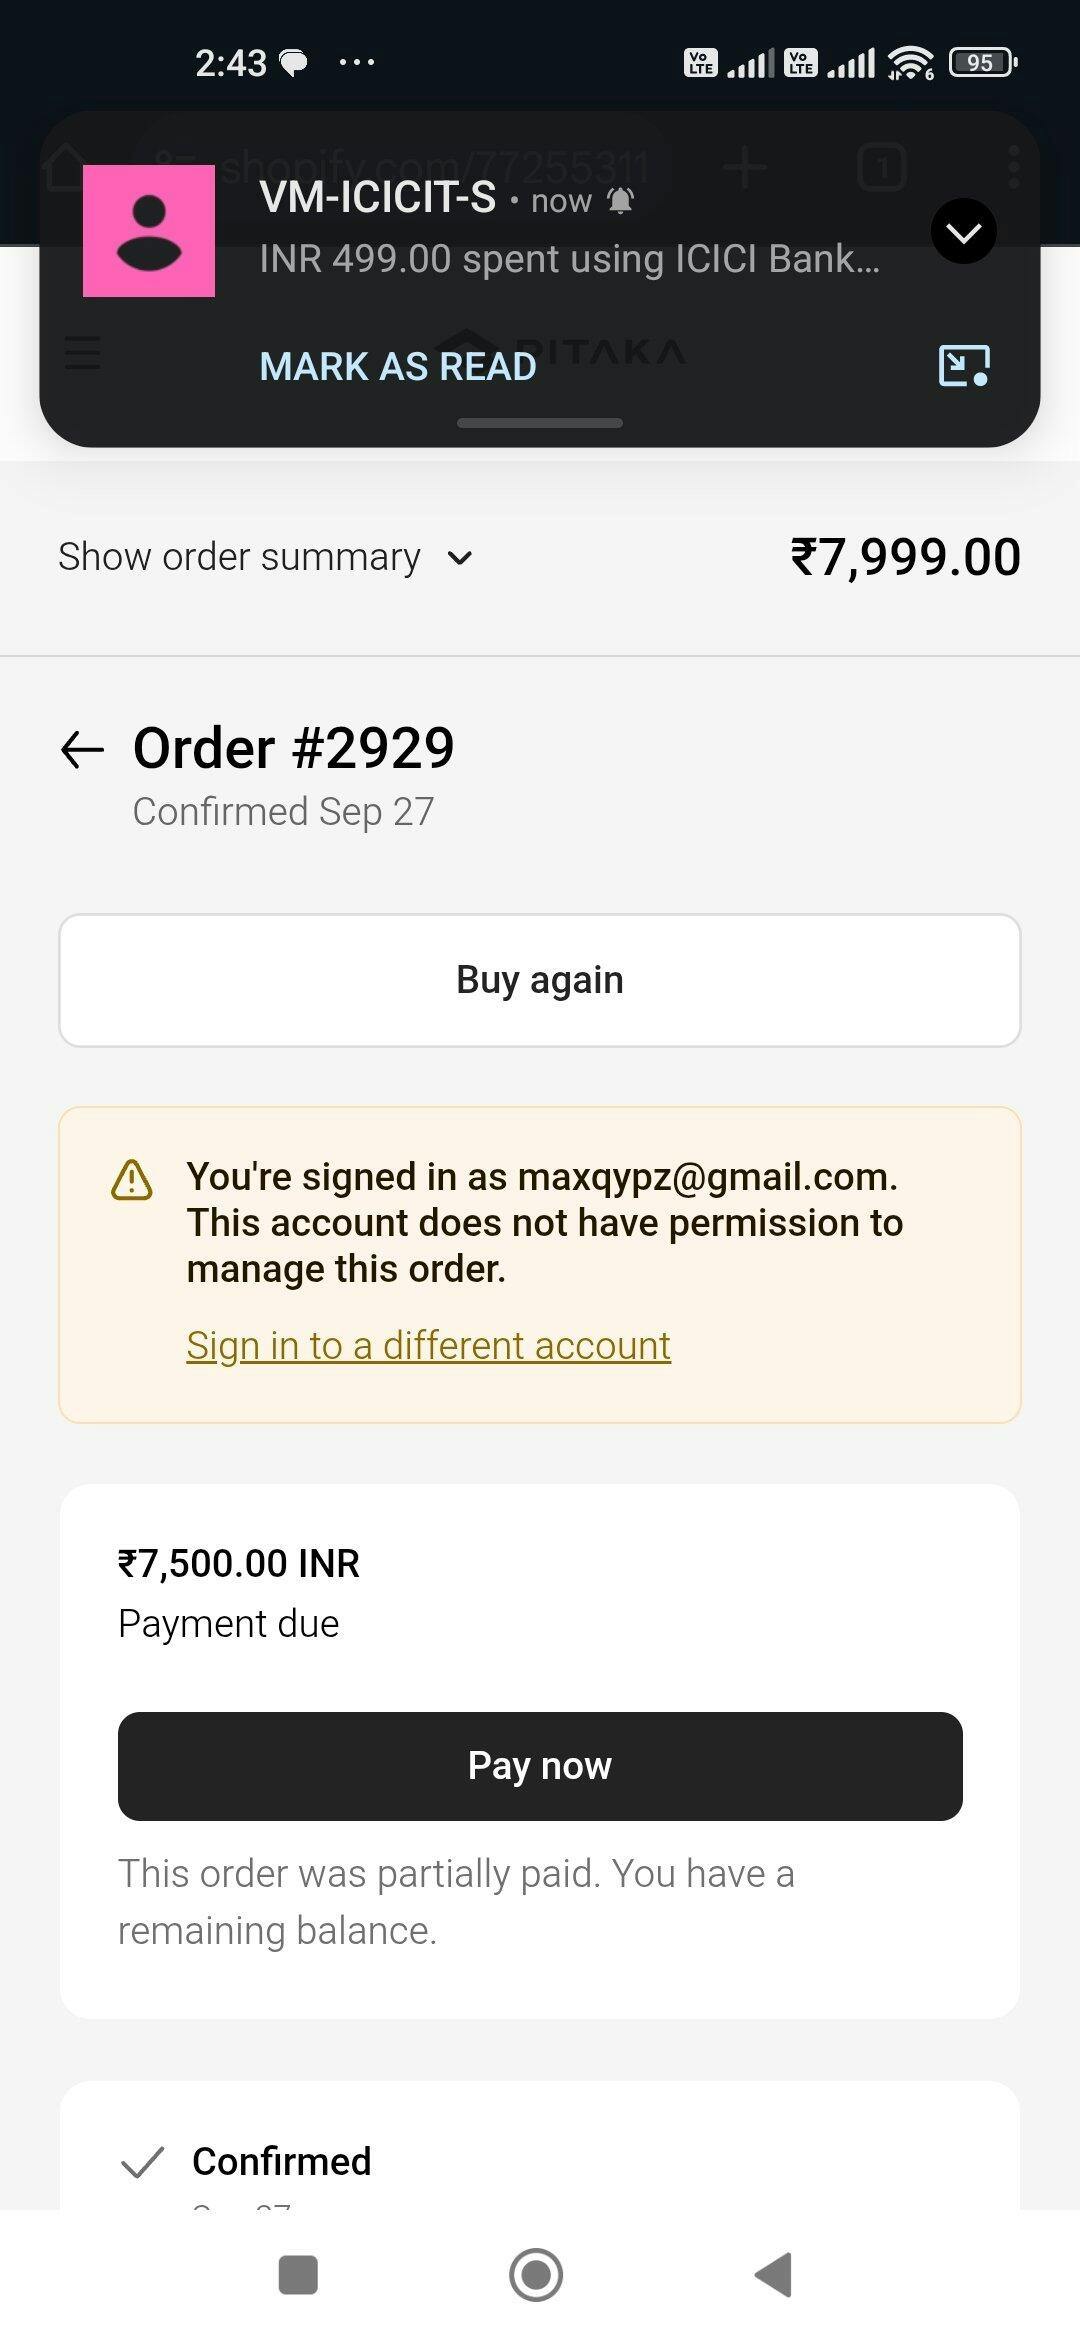Screen dimensions: 1080x2340
Task: Open the INR 499.00 spent message
Action: click(569, 259)
